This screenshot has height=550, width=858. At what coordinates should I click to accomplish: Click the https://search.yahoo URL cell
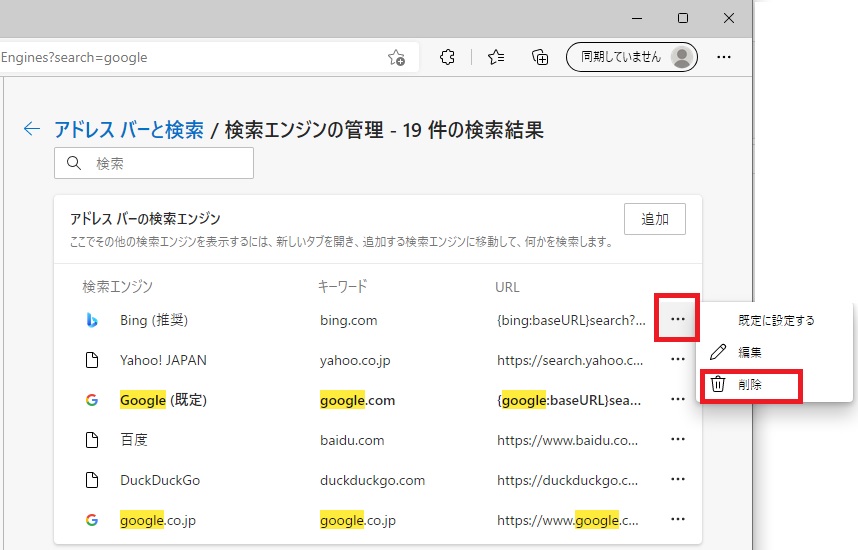click(x=570, y=360)
